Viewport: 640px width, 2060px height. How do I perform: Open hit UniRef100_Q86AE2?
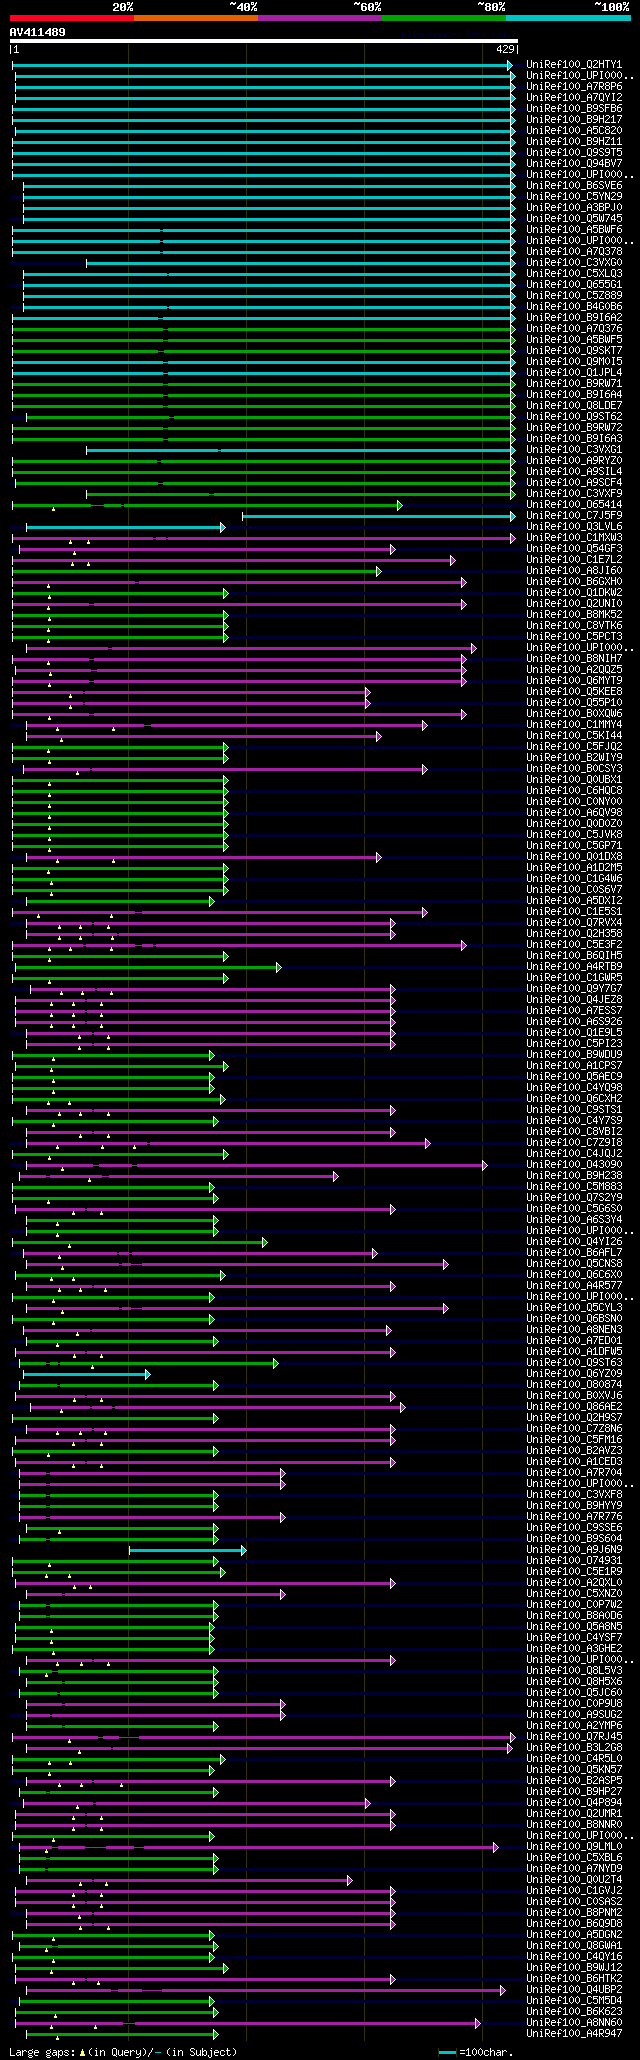[574, 1407]
